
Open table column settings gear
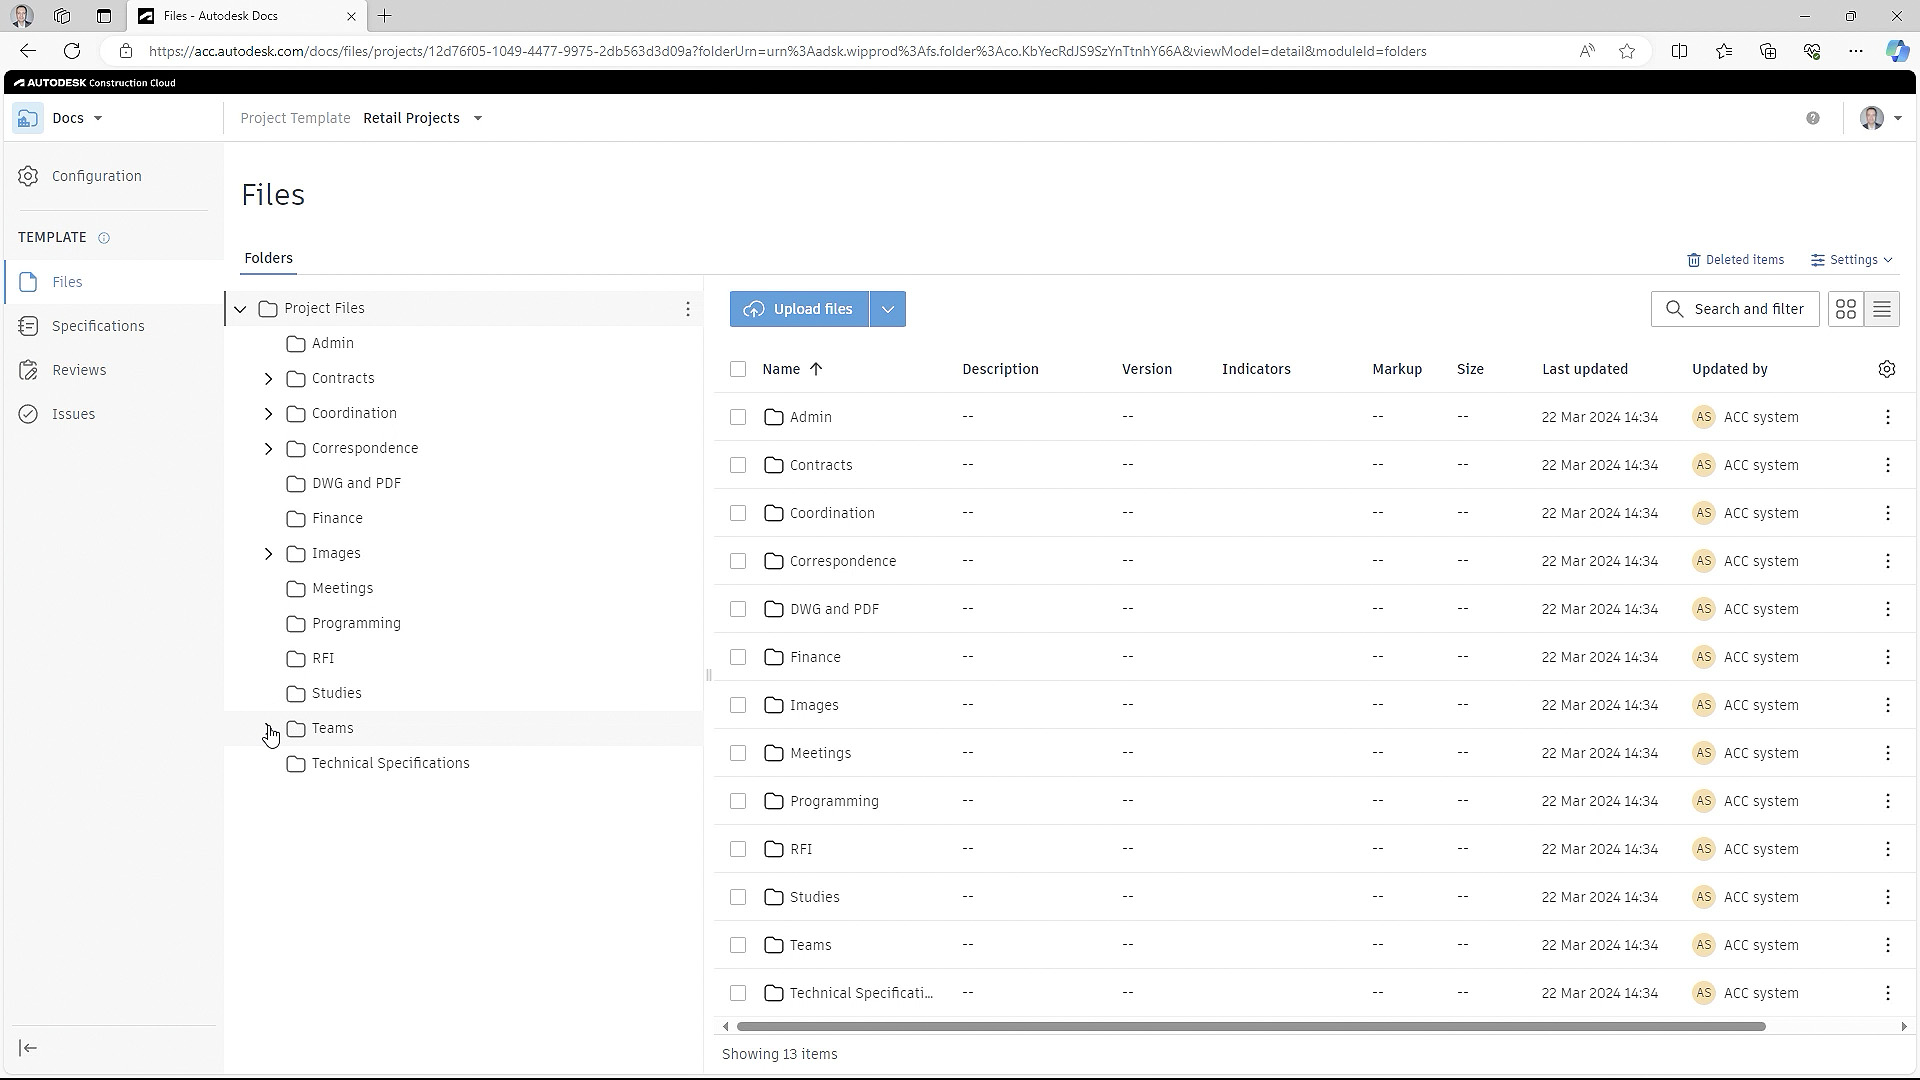pyautogui.click(x=1887, y=369)
